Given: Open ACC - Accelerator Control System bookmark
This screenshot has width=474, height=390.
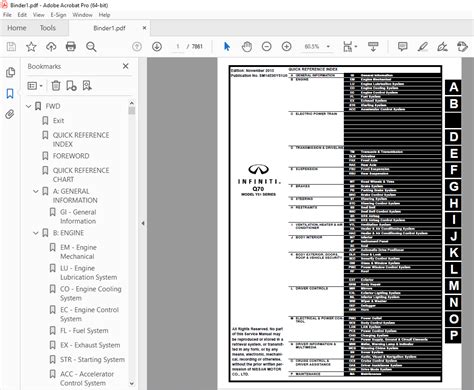Looking at the screenshot, I should tap(87, 379).
